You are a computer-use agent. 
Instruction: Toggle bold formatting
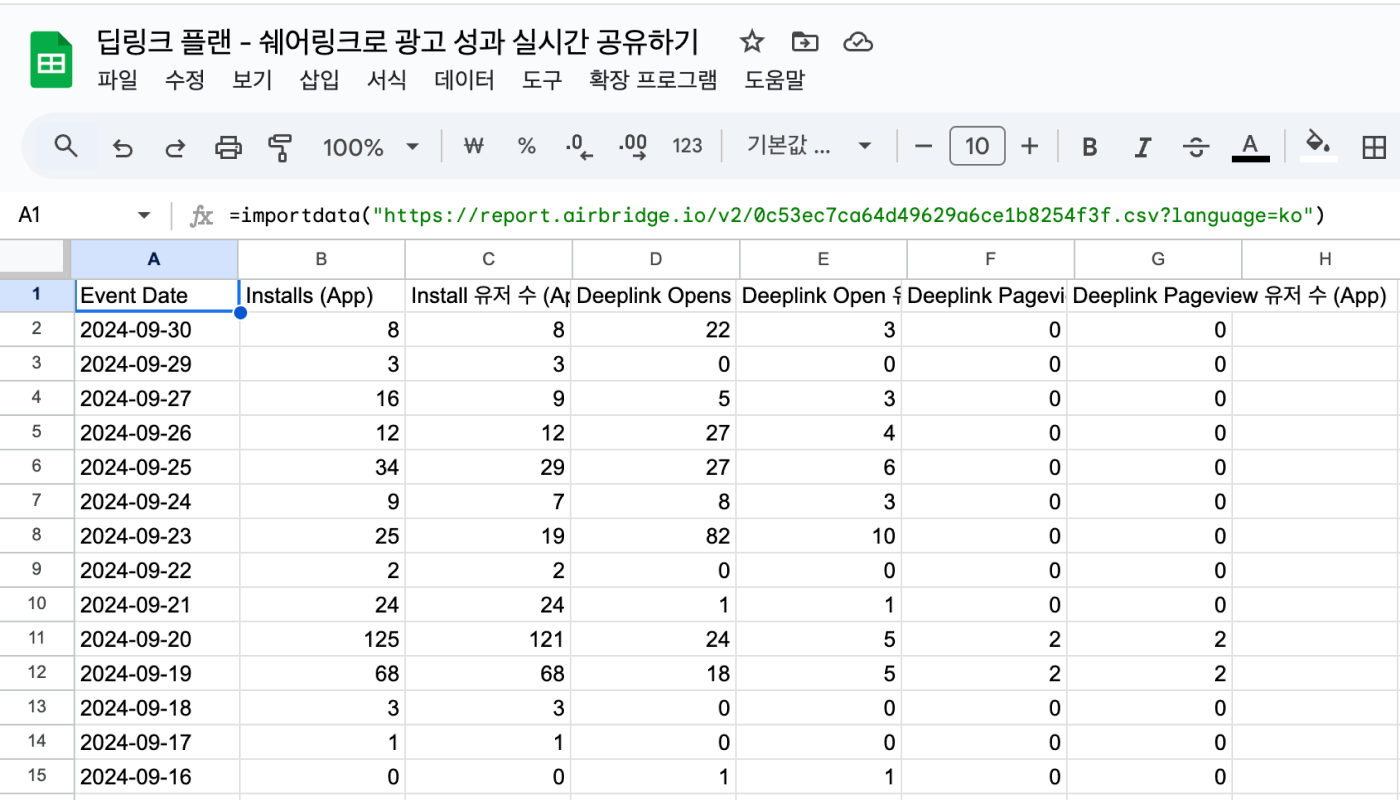pyautogui.click(x=1090, y=147)
